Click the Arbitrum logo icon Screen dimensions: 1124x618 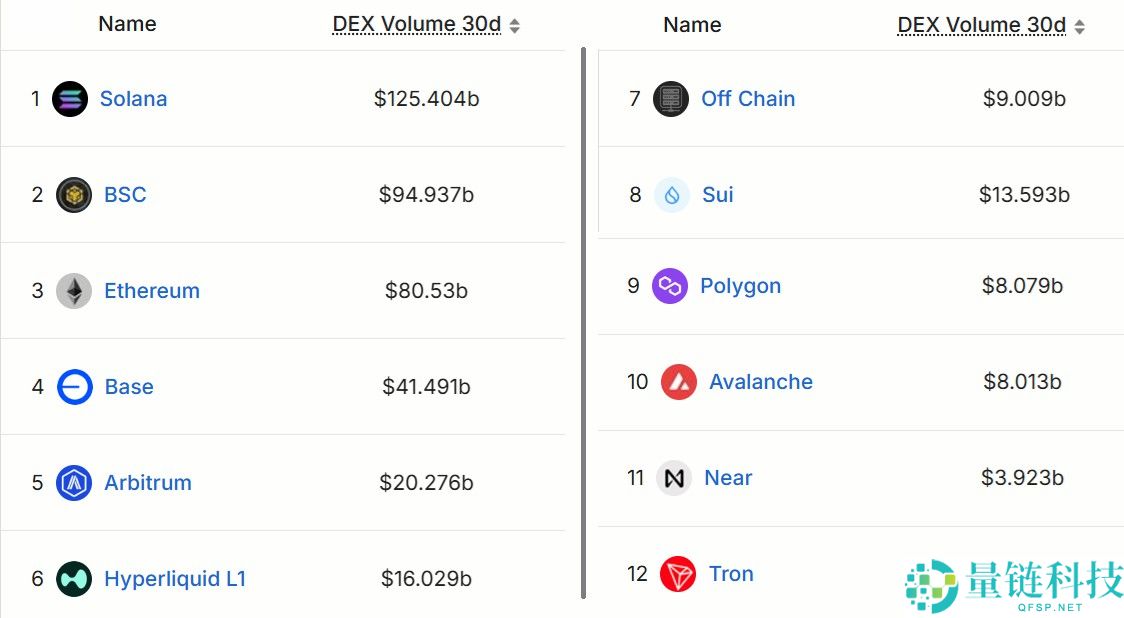(71, 482)
